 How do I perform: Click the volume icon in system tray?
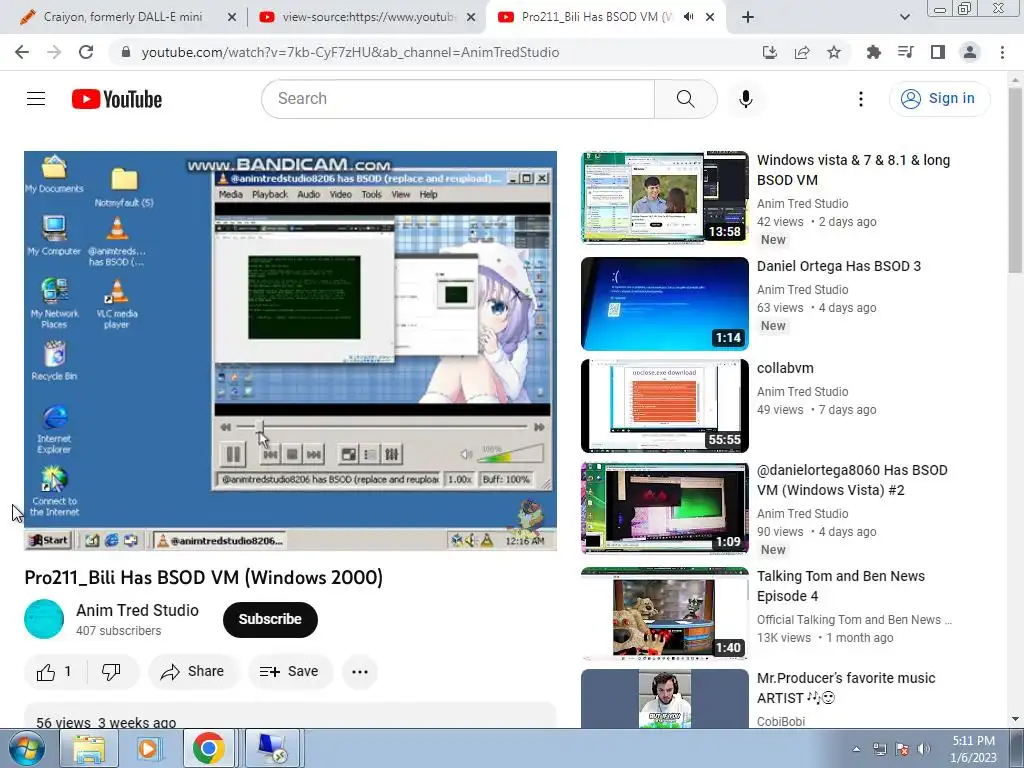pyautogui.click(x=923, y=749)
